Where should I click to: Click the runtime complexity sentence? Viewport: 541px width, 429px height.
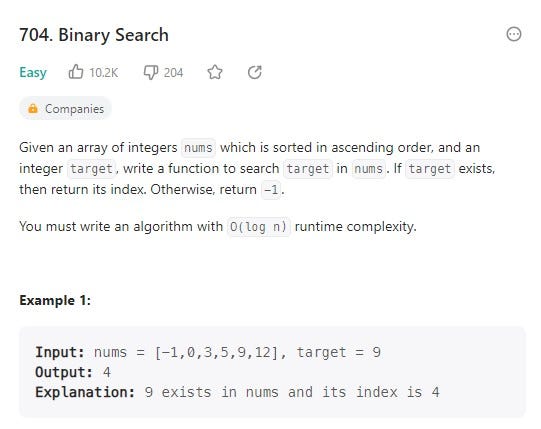(218, 227)
